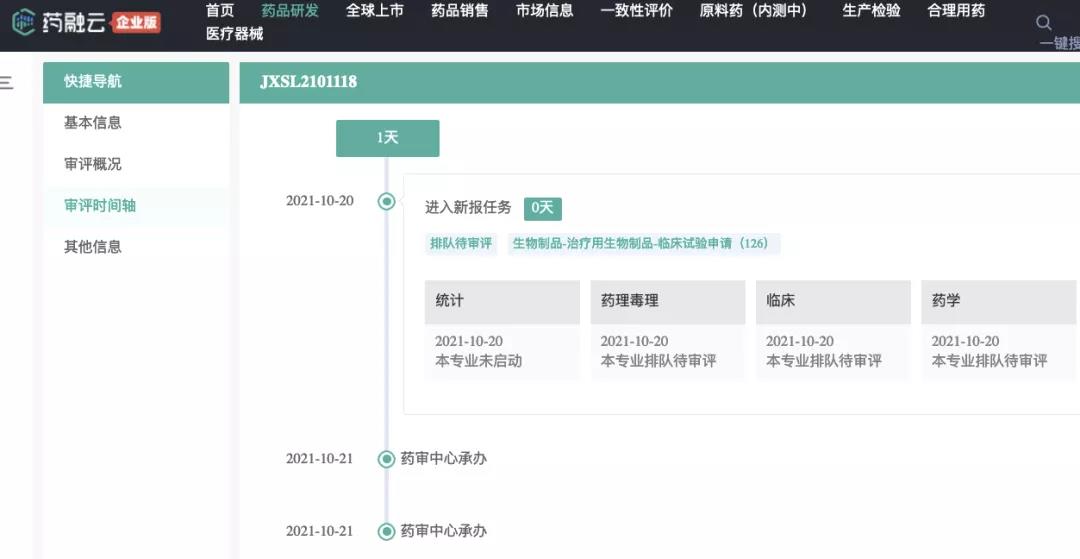This screenshot has width=1080, height=559.
Task: Click the 一键搜 search field
Action: tap(1059, 43)
